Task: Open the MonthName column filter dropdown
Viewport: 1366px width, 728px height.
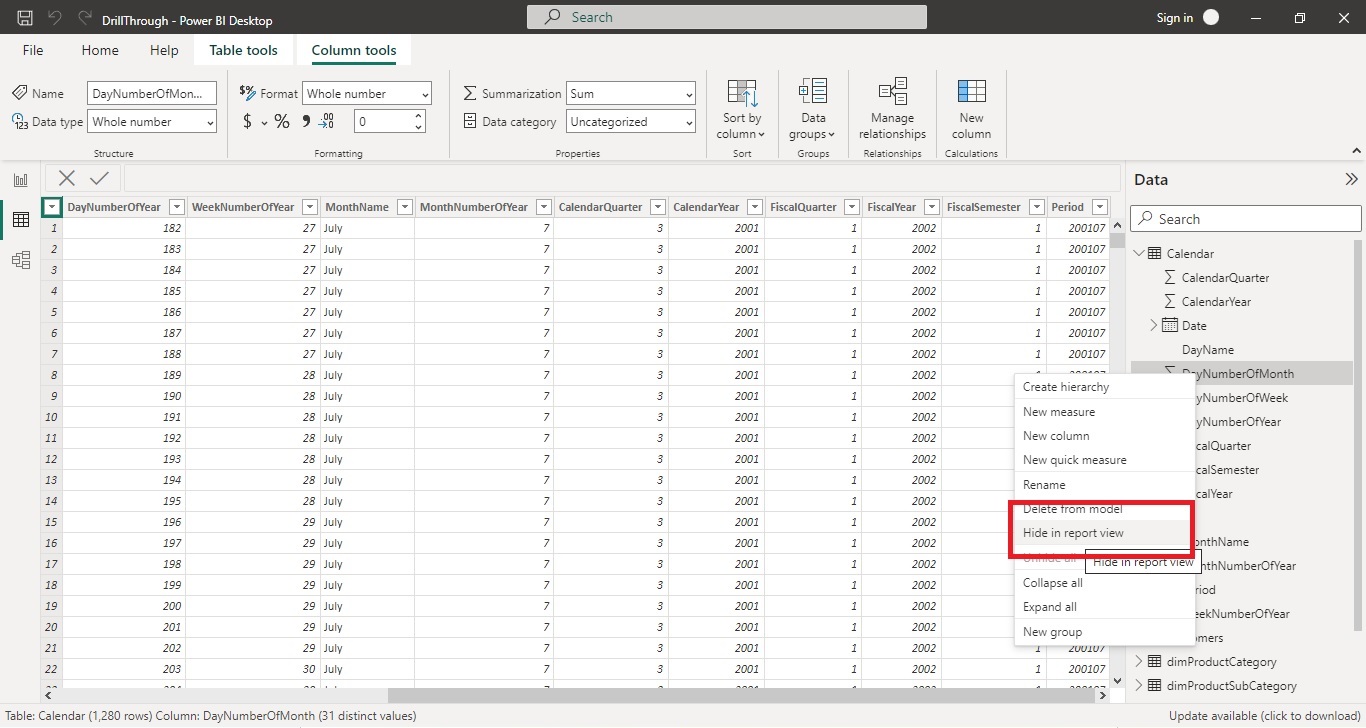Action: pos(404,207)
